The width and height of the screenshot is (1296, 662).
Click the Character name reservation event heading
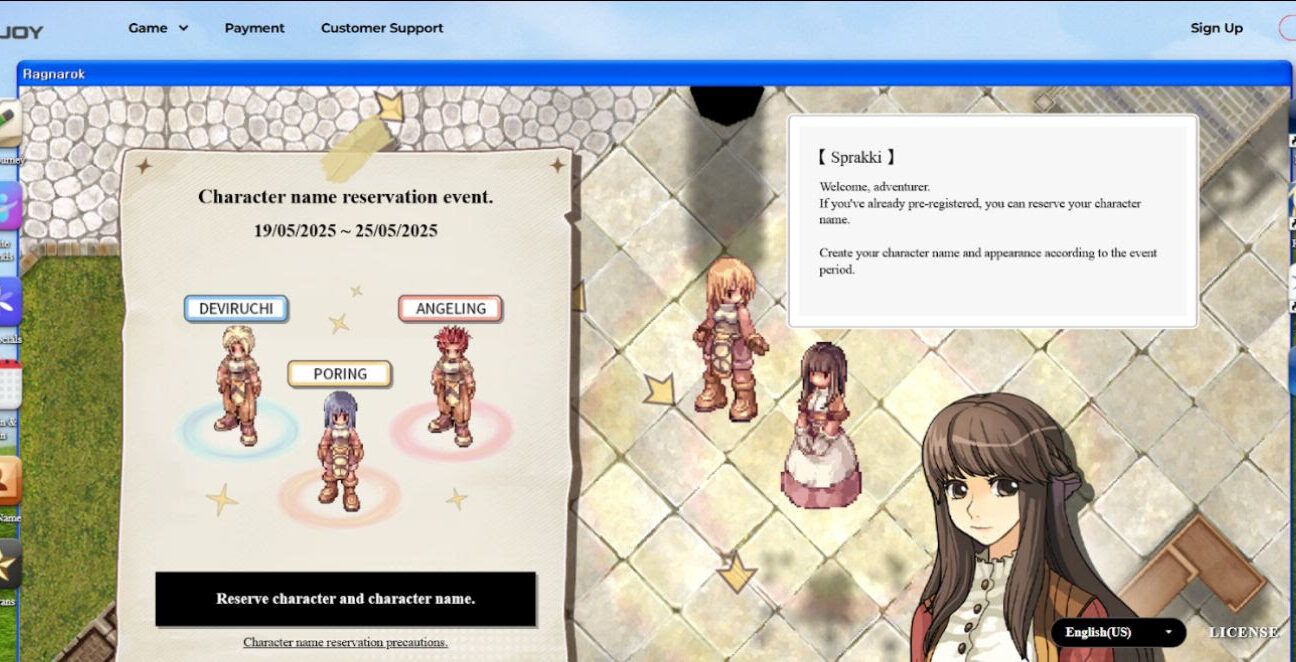(x=346, y=197)
